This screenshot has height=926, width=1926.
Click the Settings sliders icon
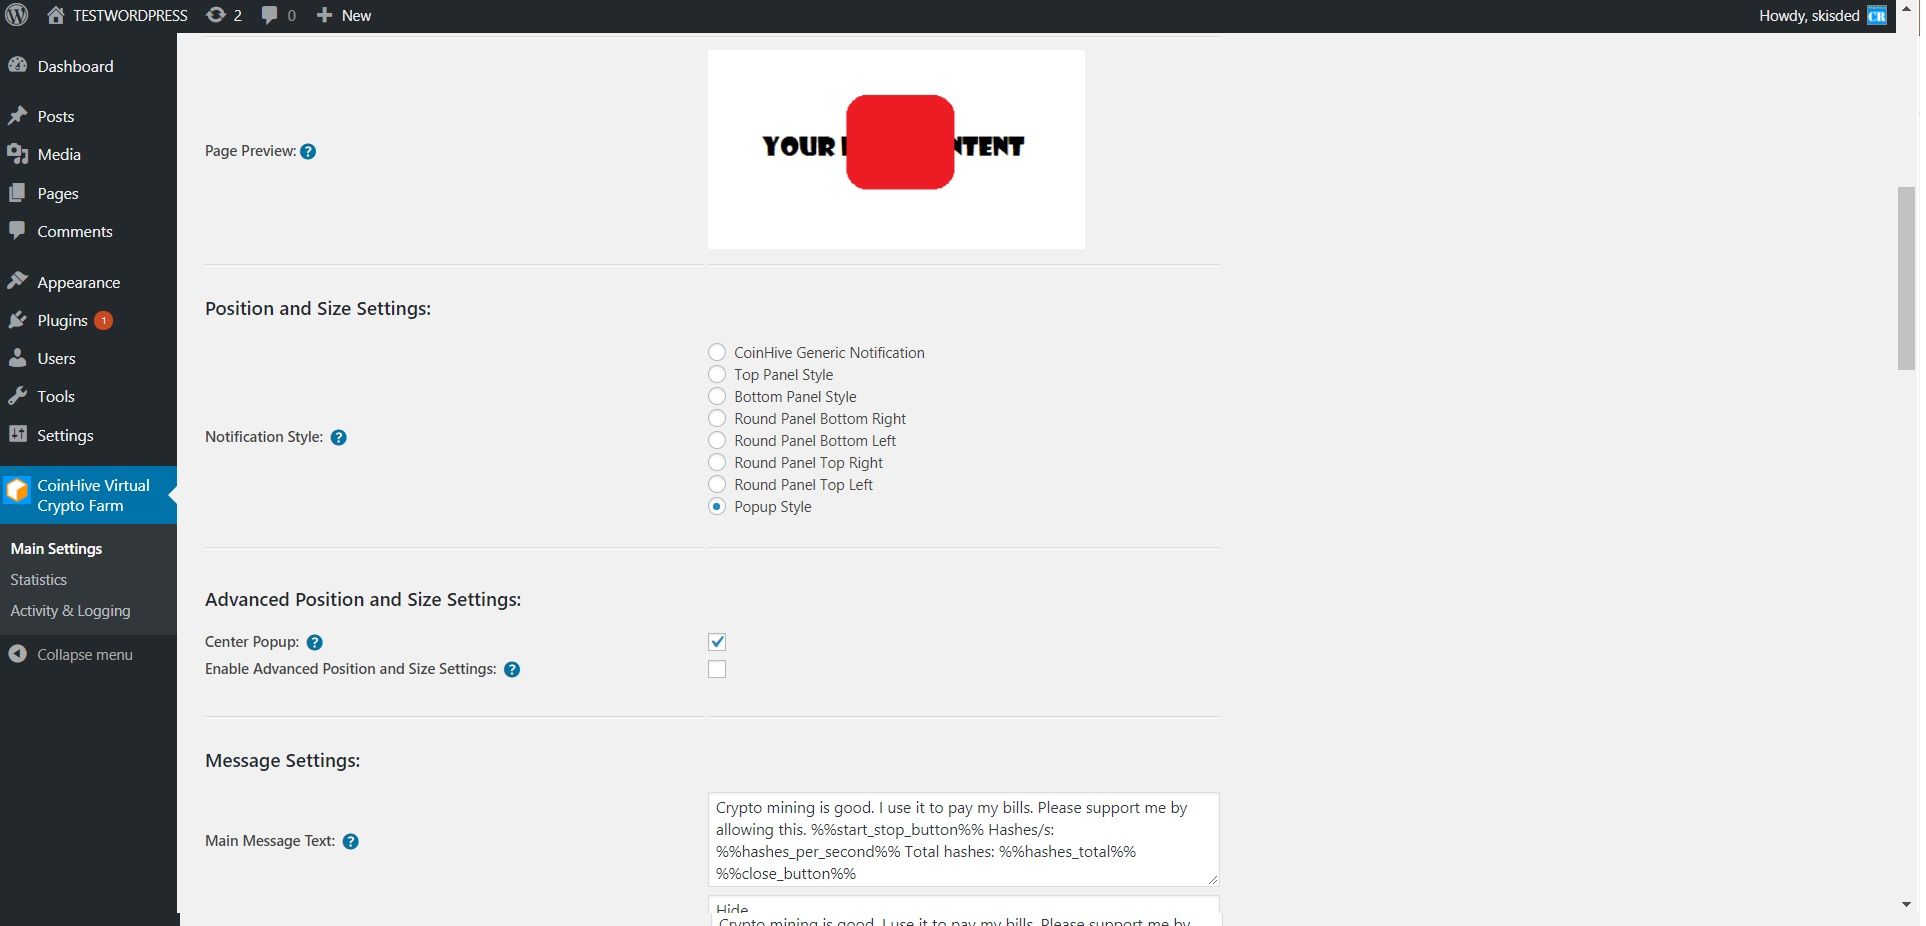coord(17,434)
